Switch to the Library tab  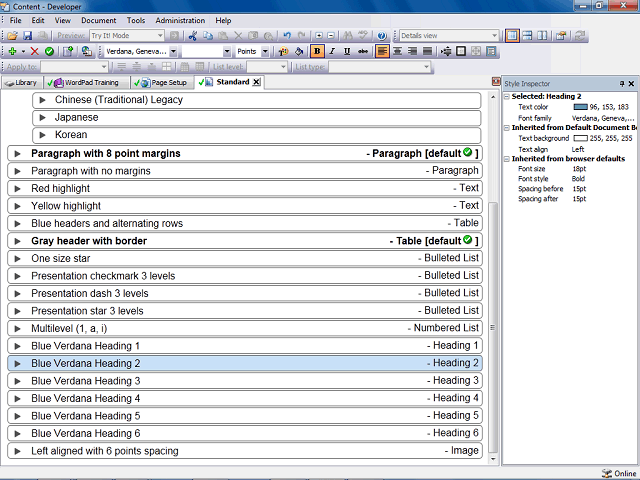click(22, 83)
